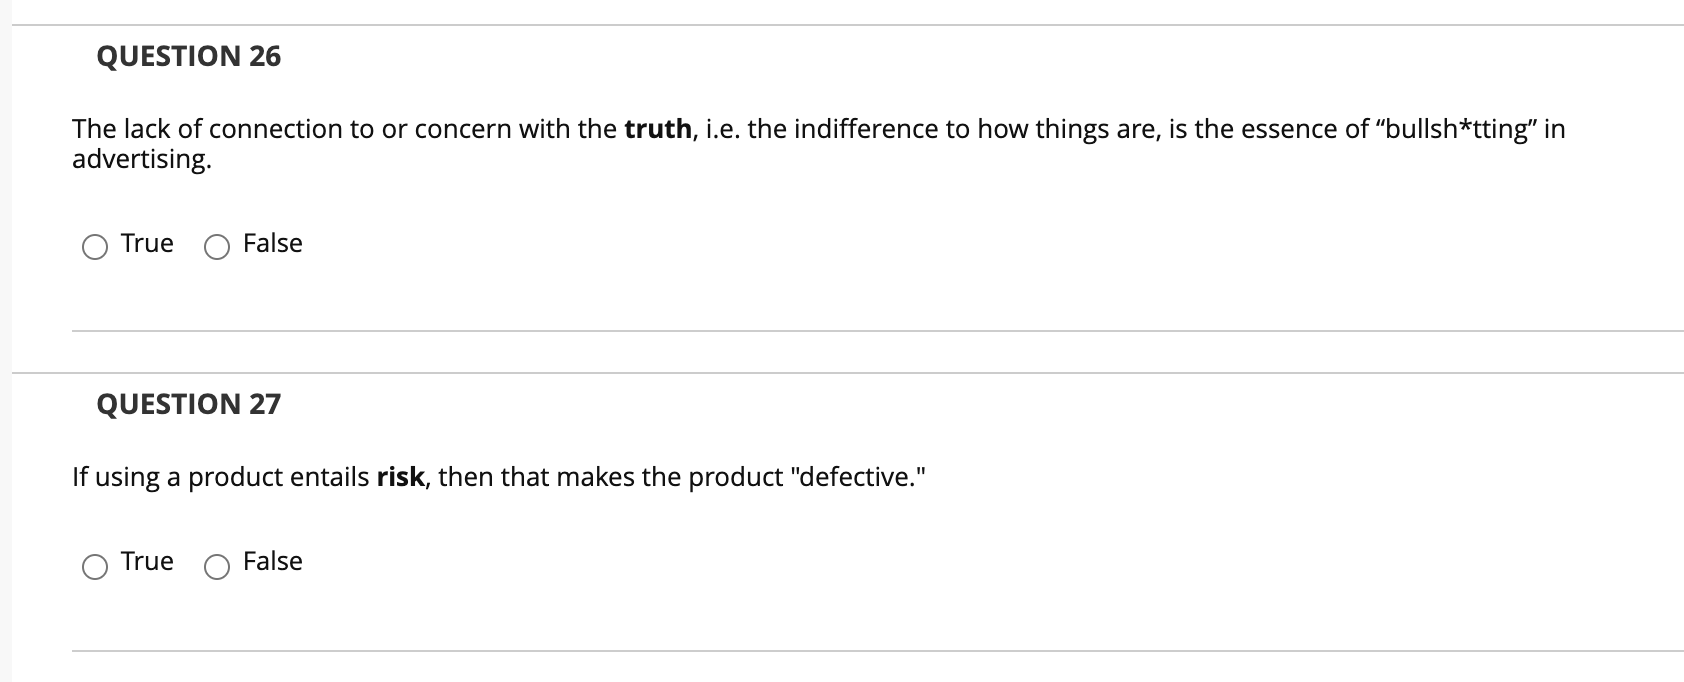Viewport: 1684px width, 682px height.
Task: Click the QUESTION 27 heading
Action: point(188,404)
